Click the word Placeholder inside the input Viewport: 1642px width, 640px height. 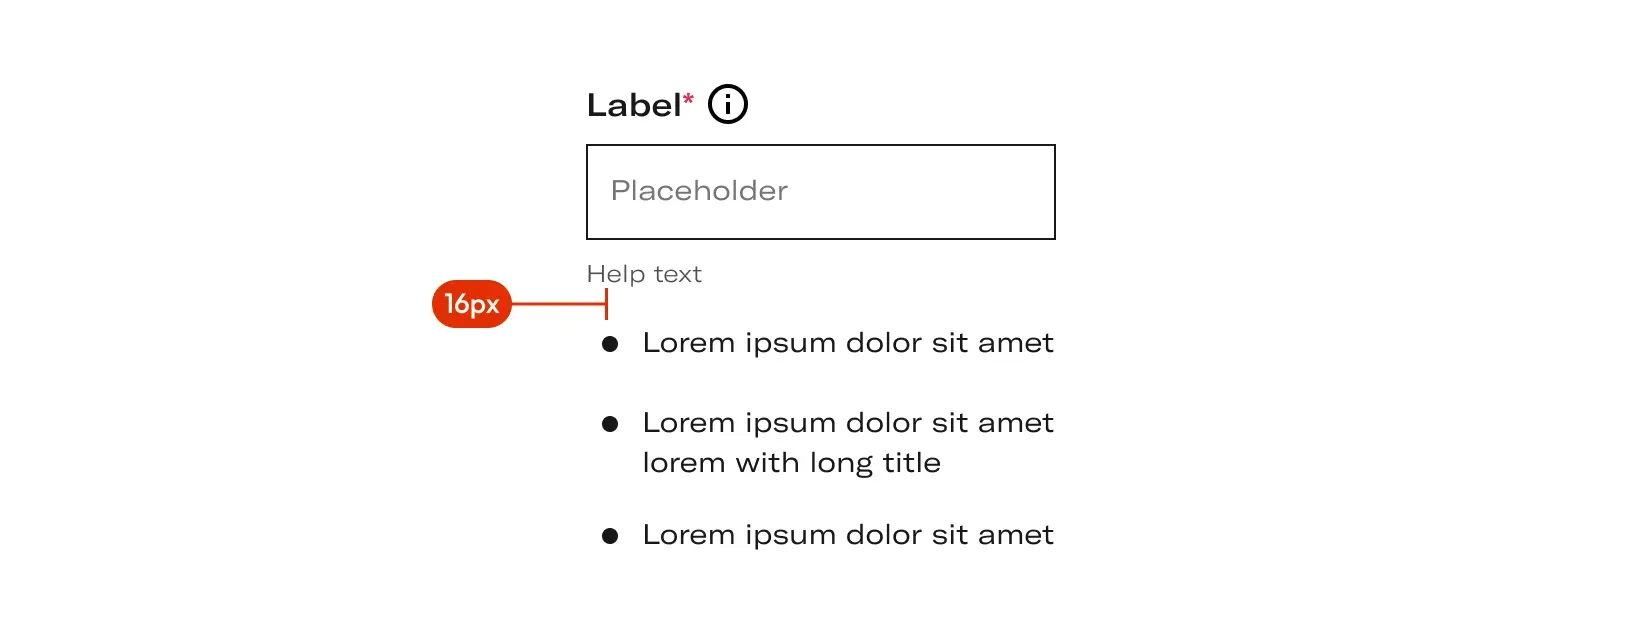[x=699, y=191]
